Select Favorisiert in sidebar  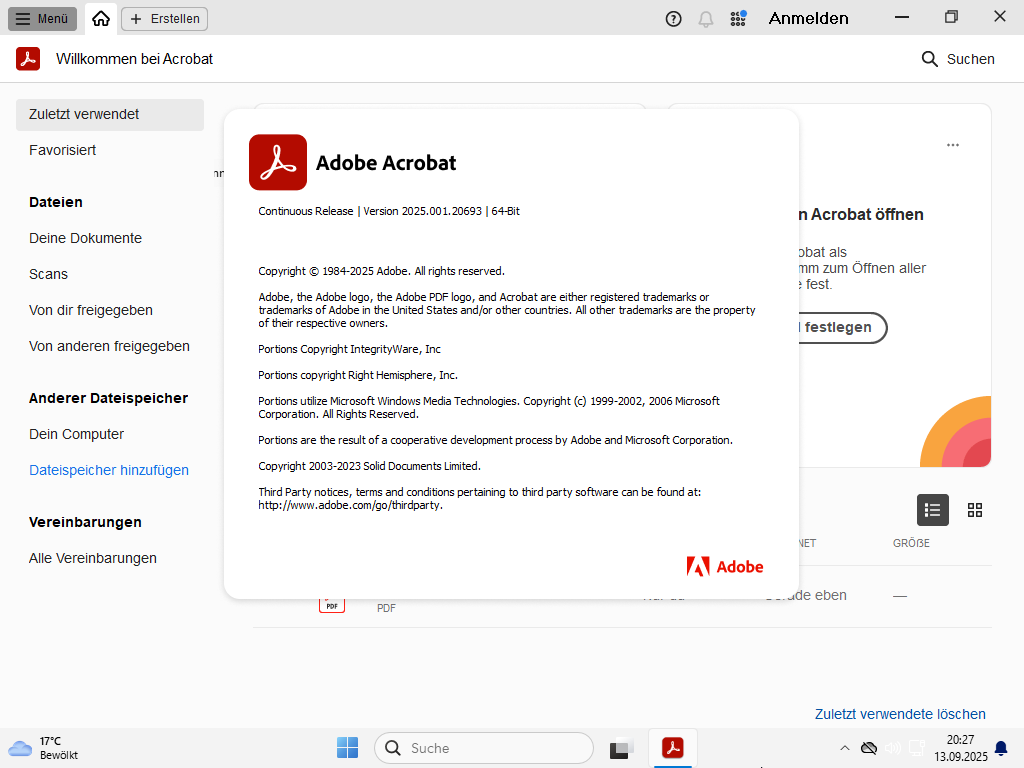pyautogui.click(x=63, y=150)
